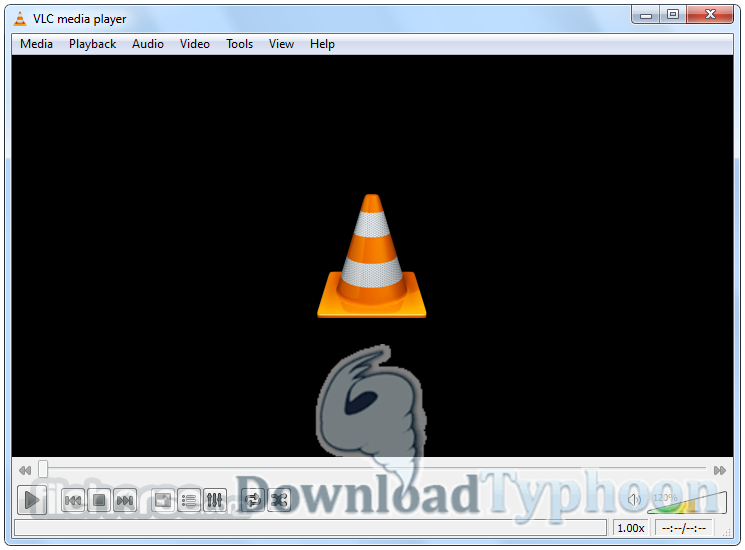Screen dimensions: 745x550
Task: Show the playlist icon
Action: 189,500
